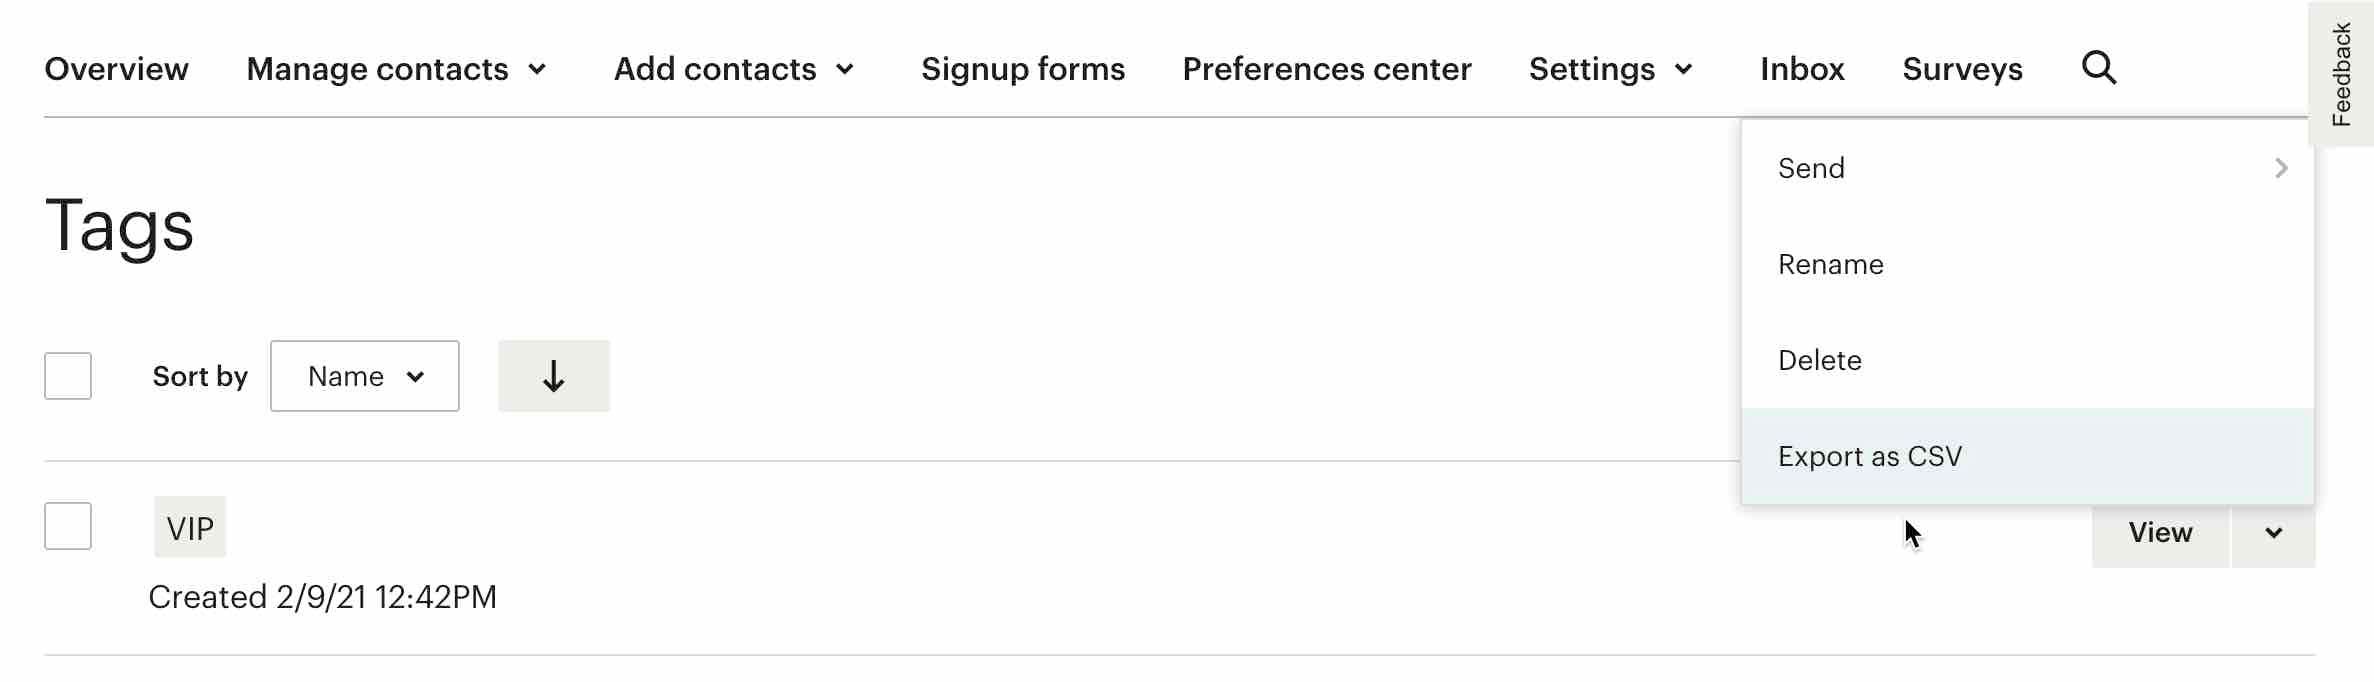Expand the Settings dropdown in the navigation
This screenshot has height=682, width=2374.
click(1611, 69)
